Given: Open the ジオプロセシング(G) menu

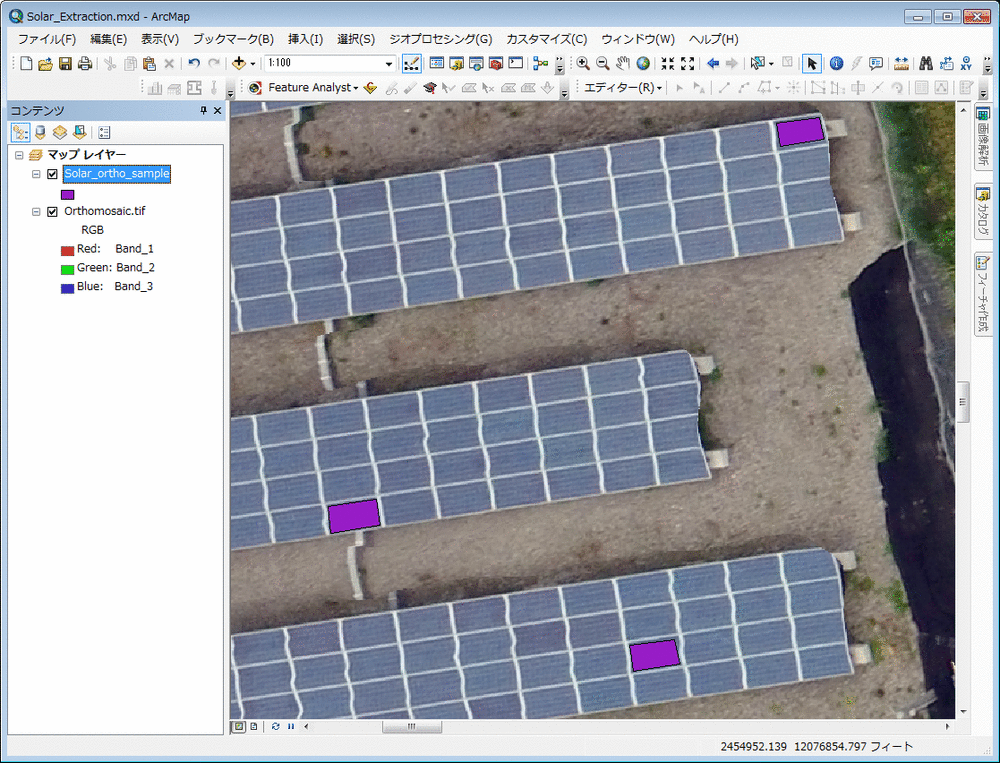Looking at the screenshot, I should tap(440, 39).
